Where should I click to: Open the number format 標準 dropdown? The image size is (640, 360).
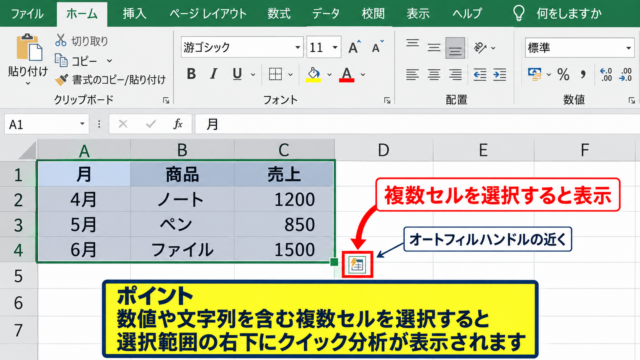628,48
